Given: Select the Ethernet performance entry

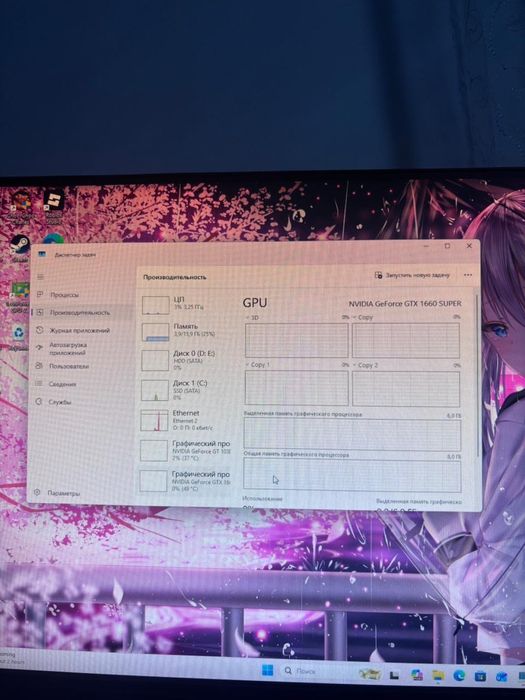Looking at the screenshot, I should click(x=186, y=420).
